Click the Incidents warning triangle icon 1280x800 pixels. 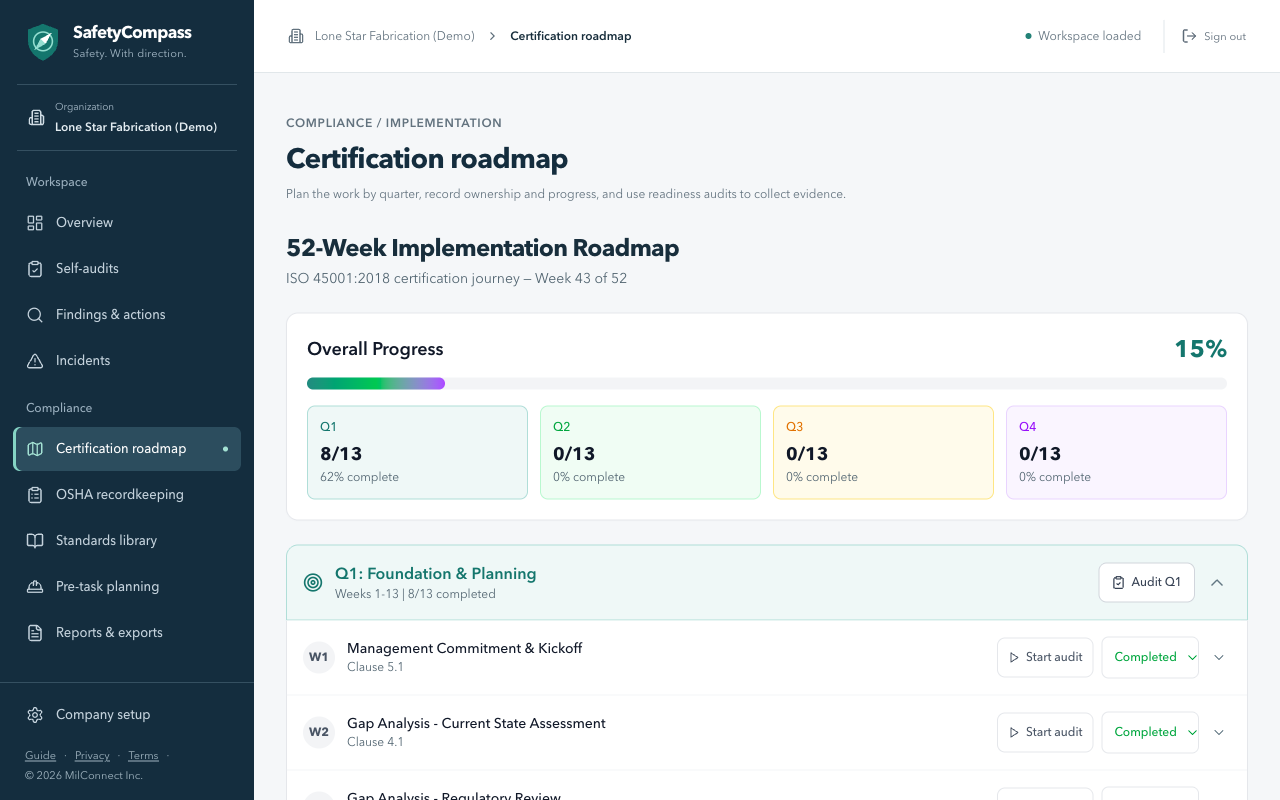tap(35, 361)
